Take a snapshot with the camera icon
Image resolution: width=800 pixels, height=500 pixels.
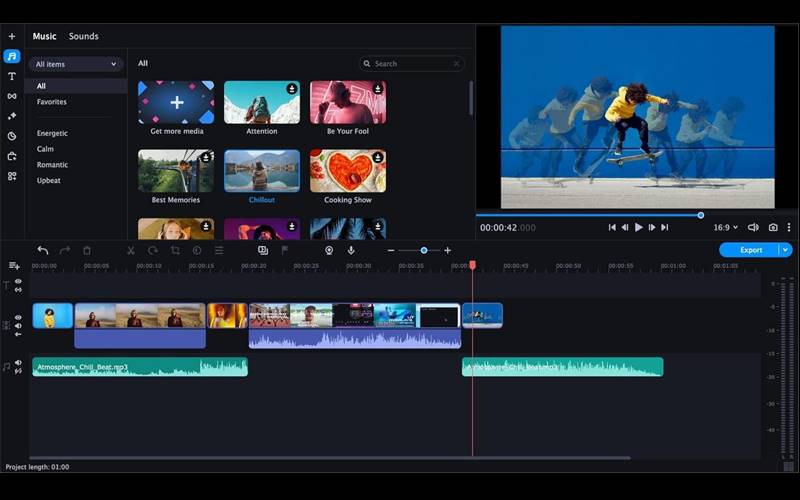click(x=773, y=227)
